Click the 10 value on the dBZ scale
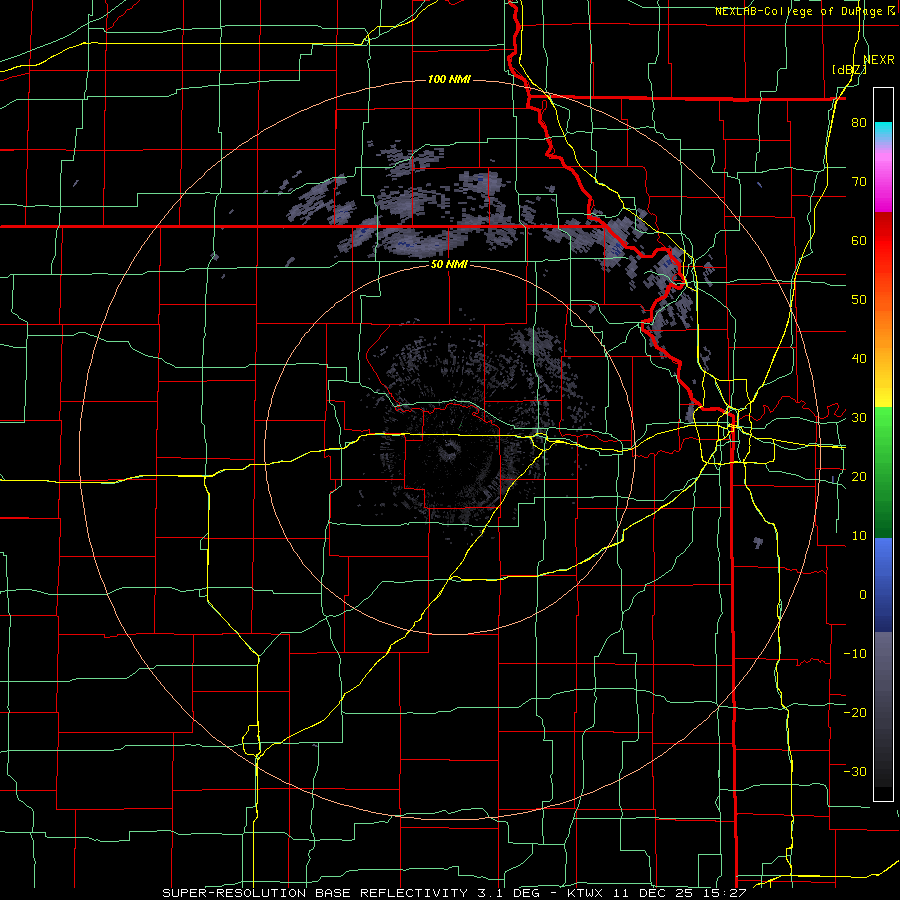Screen dimensions: 900x900 [x=859, y=536]
